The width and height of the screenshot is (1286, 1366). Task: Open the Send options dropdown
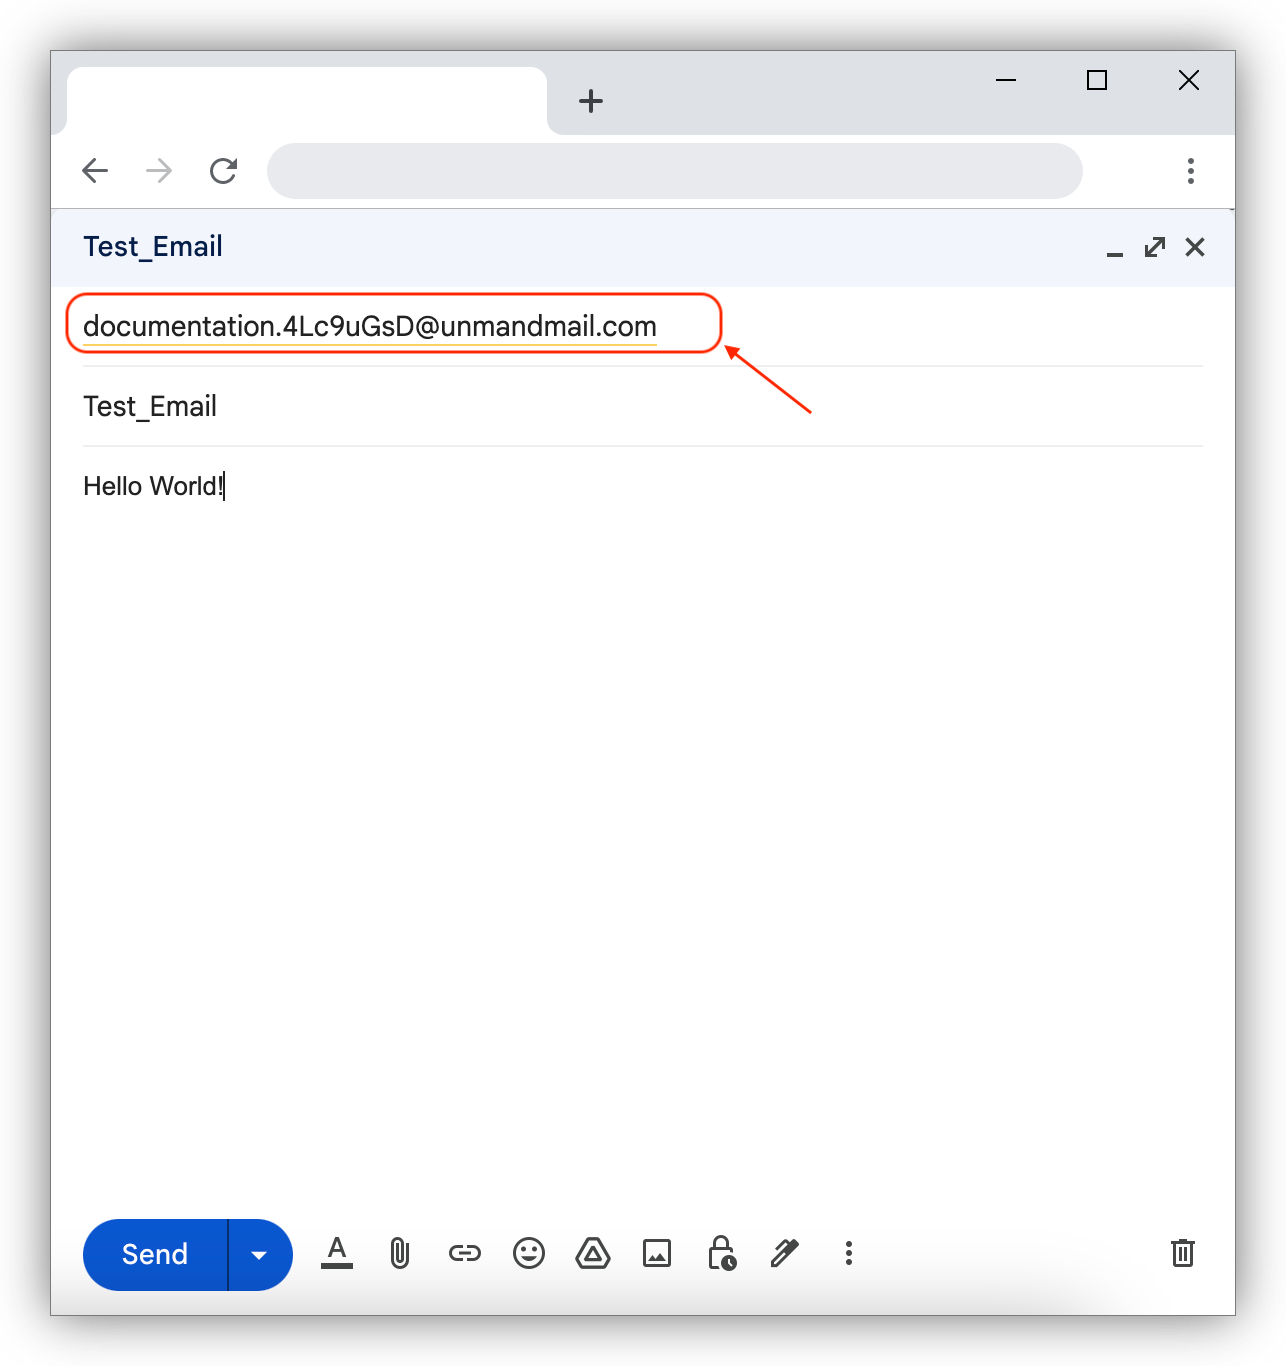259,1254
